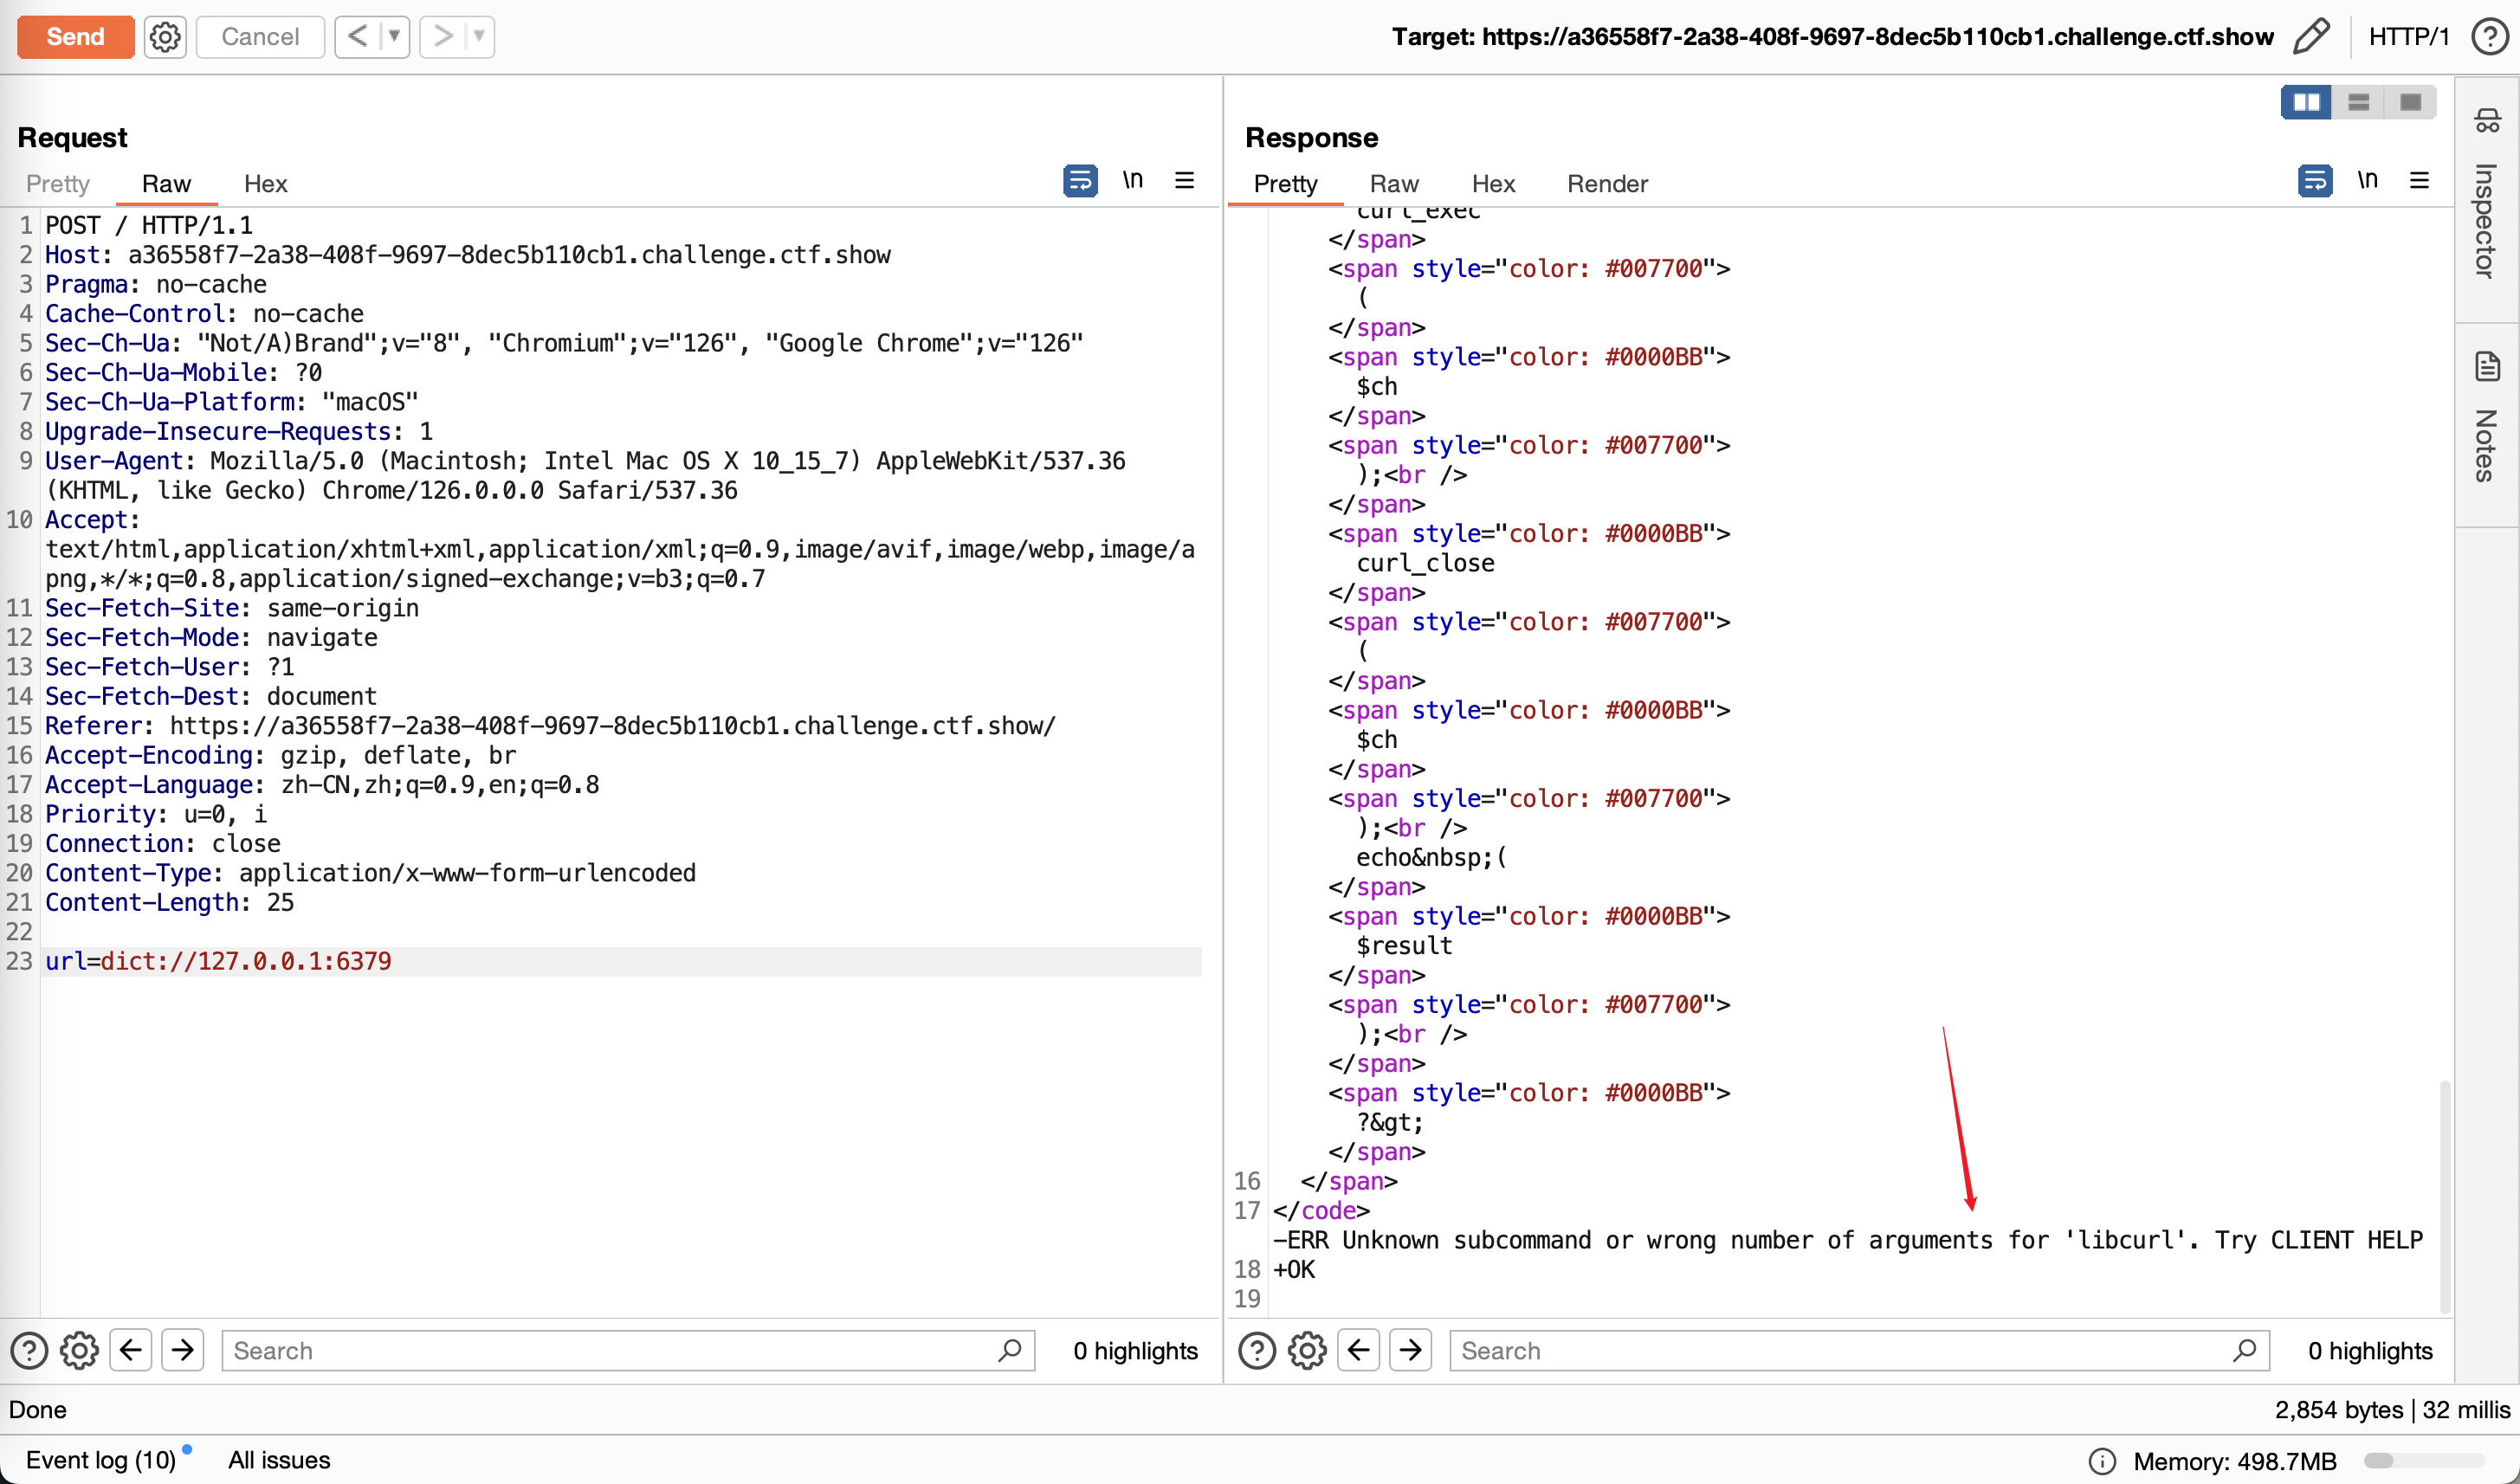2520x1484 pixels.
Task: Switch to top-bottom layout view
Action: [x=2358, y=102]
